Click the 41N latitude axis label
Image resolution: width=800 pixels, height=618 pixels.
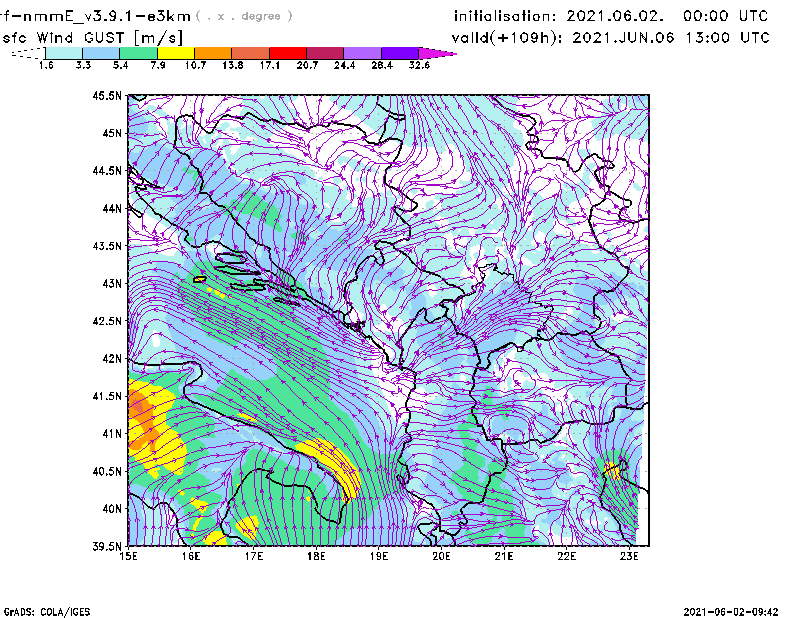(x=112, y=434)
